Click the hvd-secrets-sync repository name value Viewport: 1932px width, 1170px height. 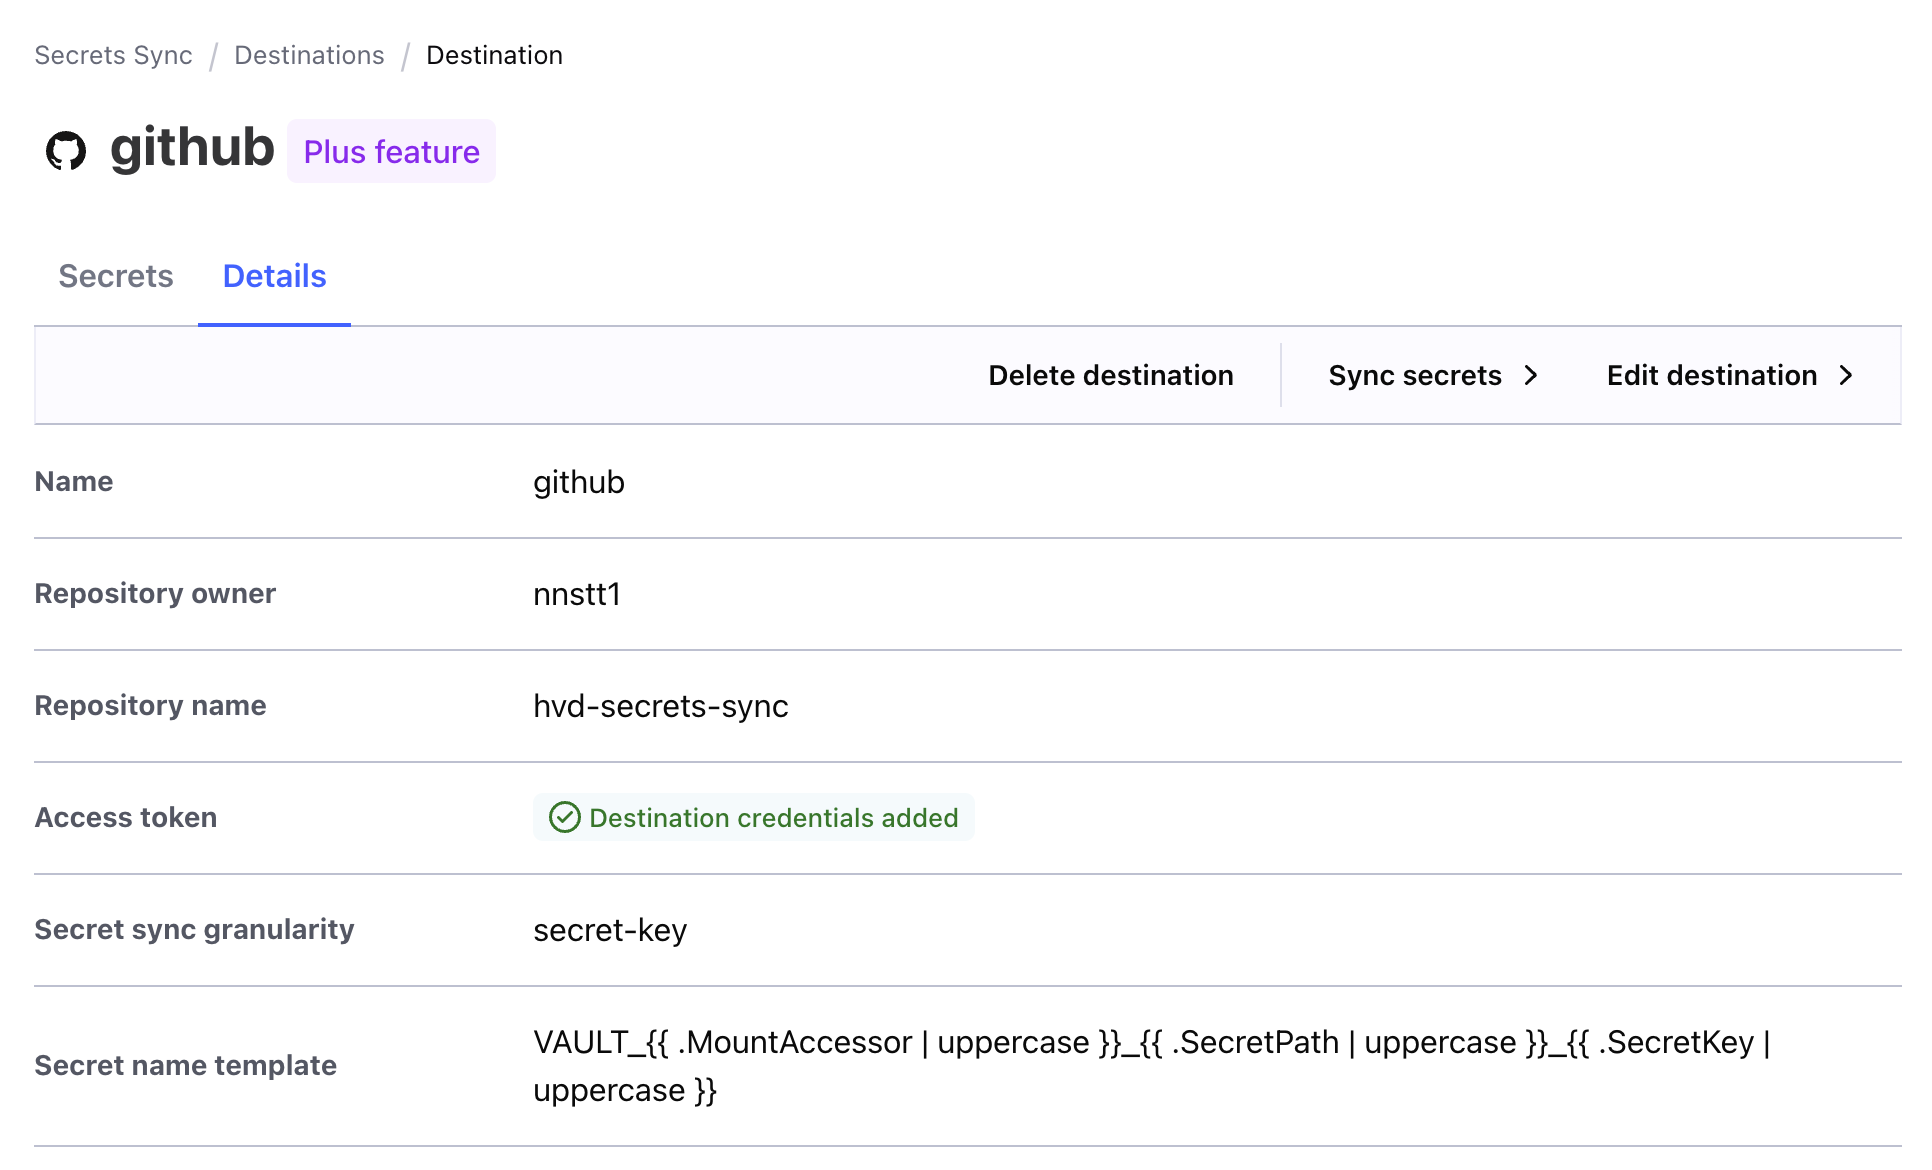click(660, 706)
